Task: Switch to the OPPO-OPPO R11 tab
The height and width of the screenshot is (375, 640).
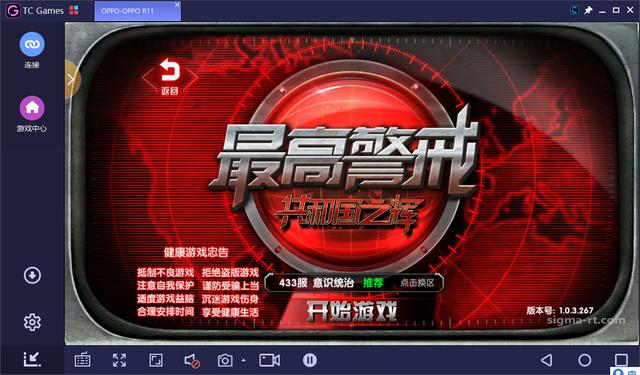Action: click(x=138, y=11)
